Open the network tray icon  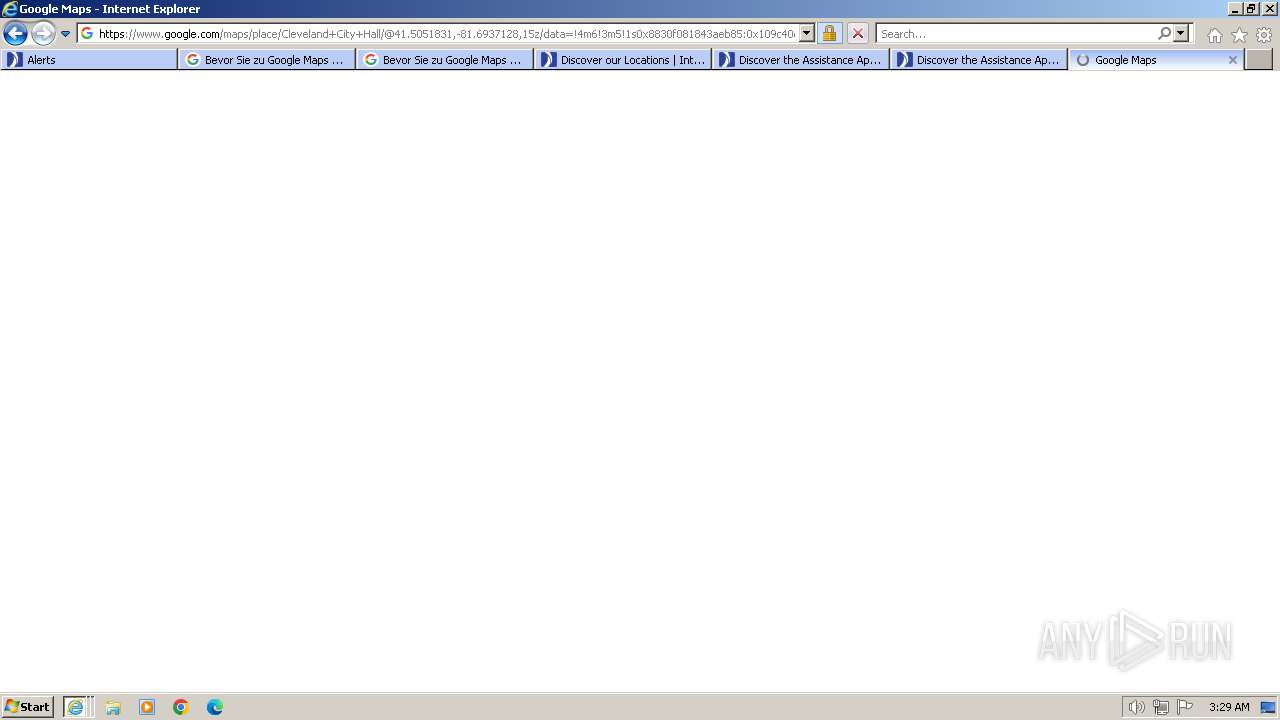1161,707
